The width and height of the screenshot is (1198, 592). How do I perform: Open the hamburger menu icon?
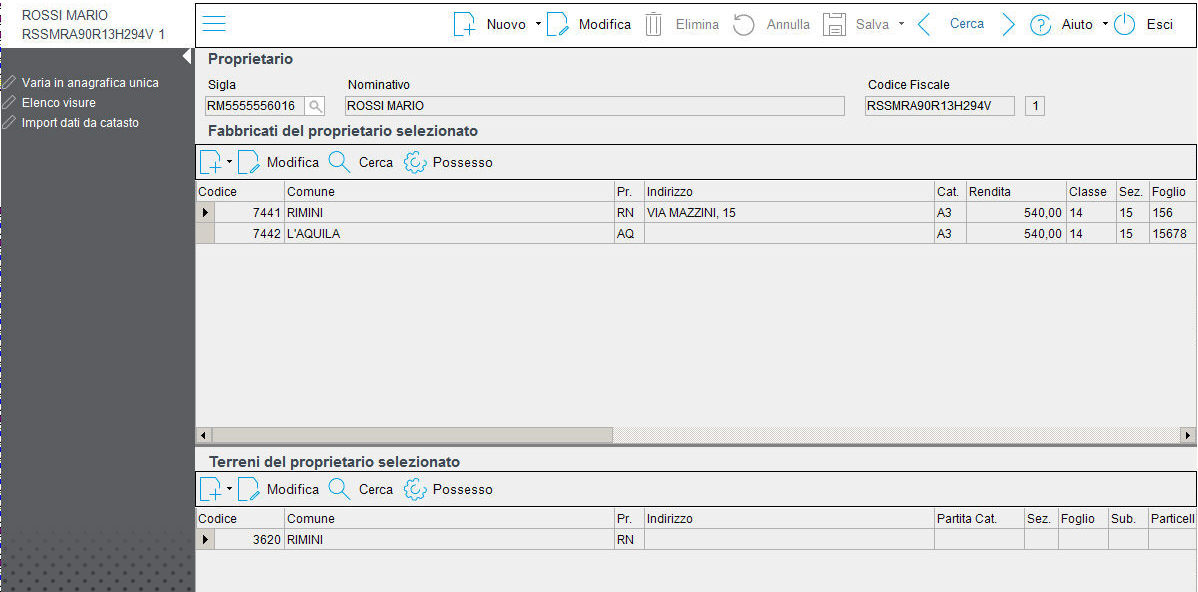(214, 24)
